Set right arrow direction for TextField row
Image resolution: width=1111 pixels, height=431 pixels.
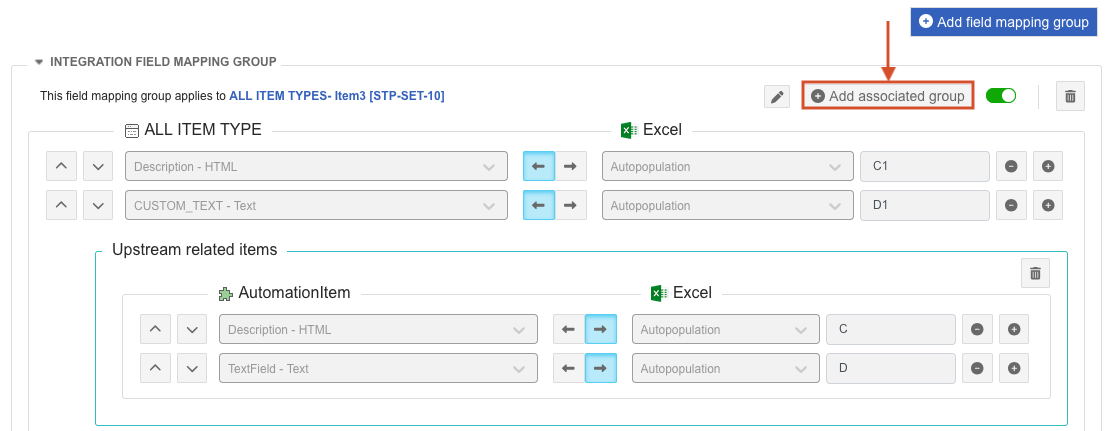point(600,368)
